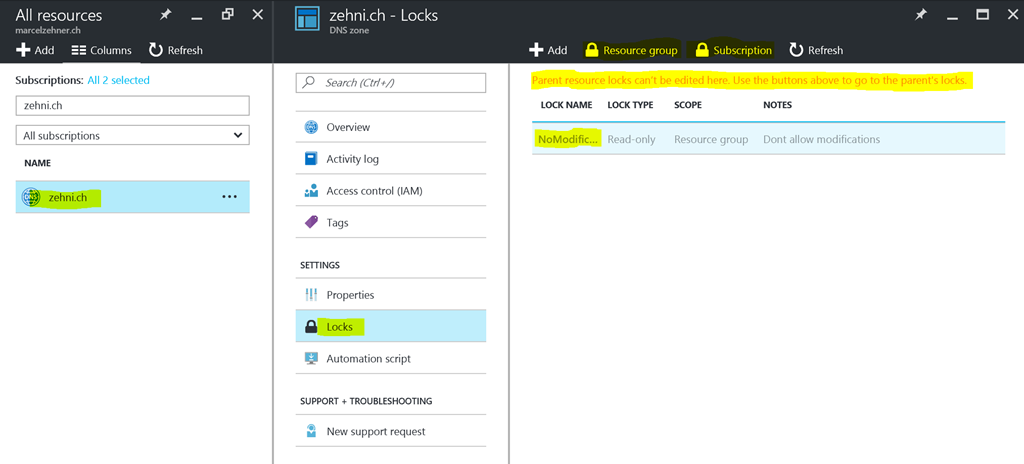Expand the All subscriptions dropdown
The width and height of the screenshot is (1024, 464).
pos(132,135)
